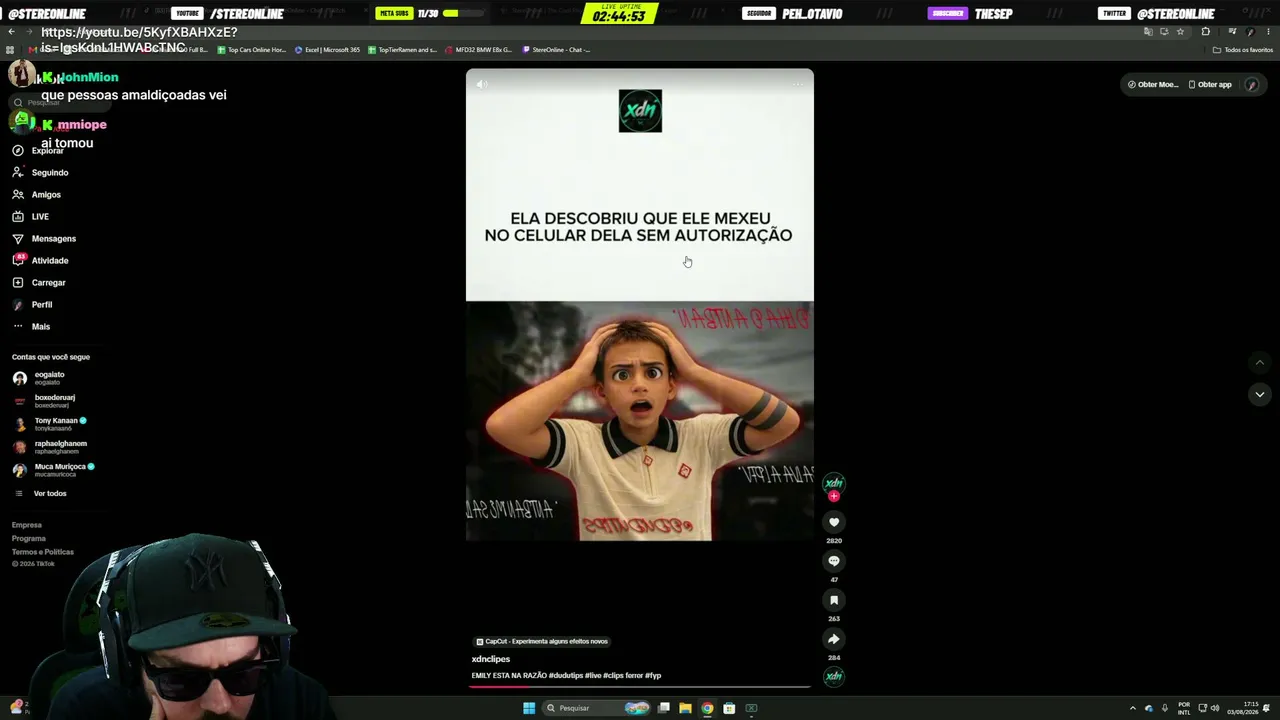Open the Chrome three-dot menu
This screenshot has width=1280, height=720.
point(1267,32)
